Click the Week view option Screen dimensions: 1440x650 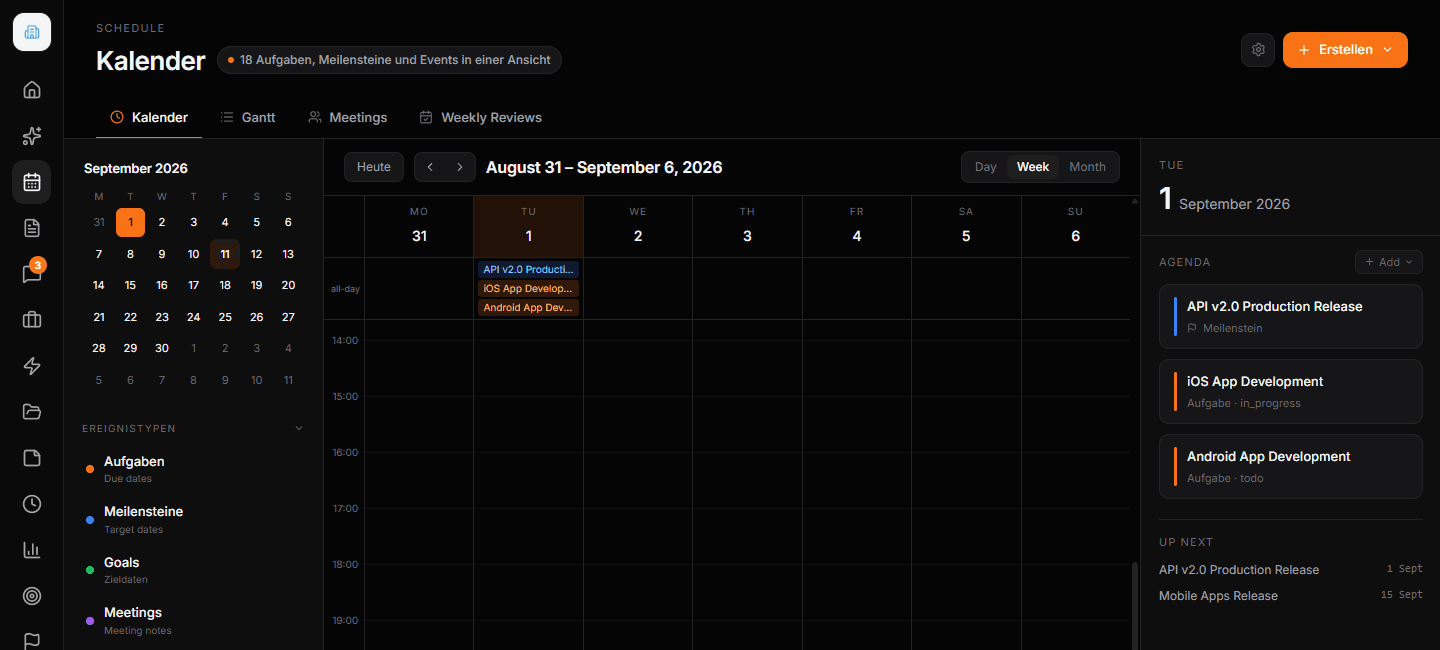pyautogui.click(x=1033, y=167)
